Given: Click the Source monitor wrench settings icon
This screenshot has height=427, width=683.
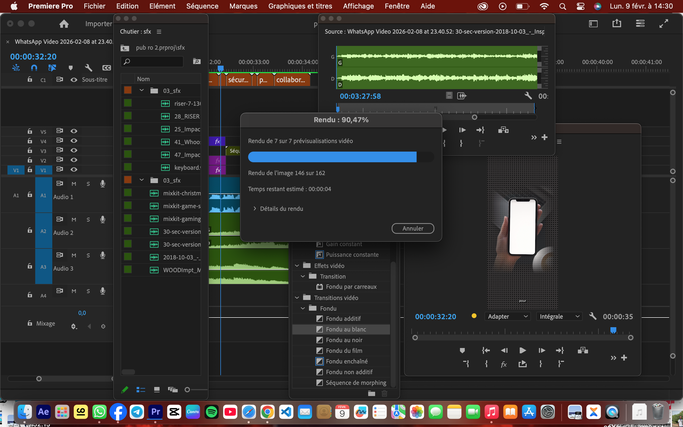Looking at the screenshot, I should click(x=527, y=96).
